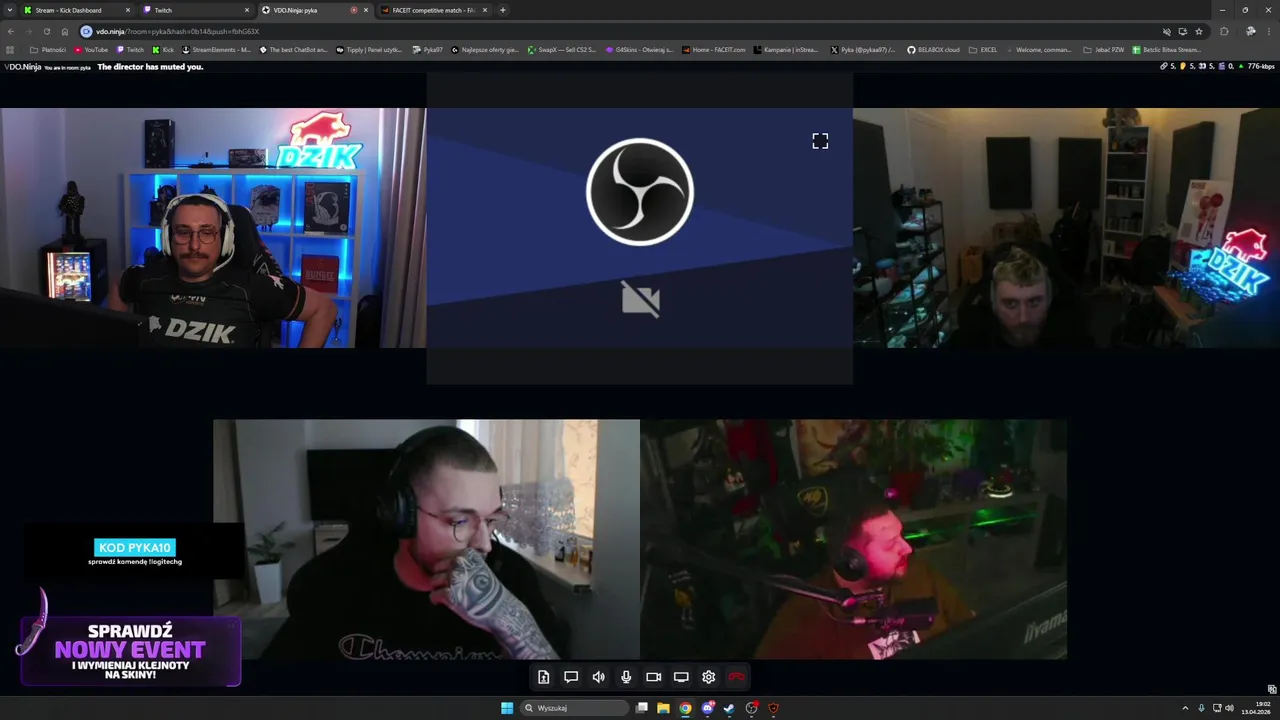This screenshot has height=720, width=1280.
Task: Open a new browser tab
Action: click(x=503, y=10)
